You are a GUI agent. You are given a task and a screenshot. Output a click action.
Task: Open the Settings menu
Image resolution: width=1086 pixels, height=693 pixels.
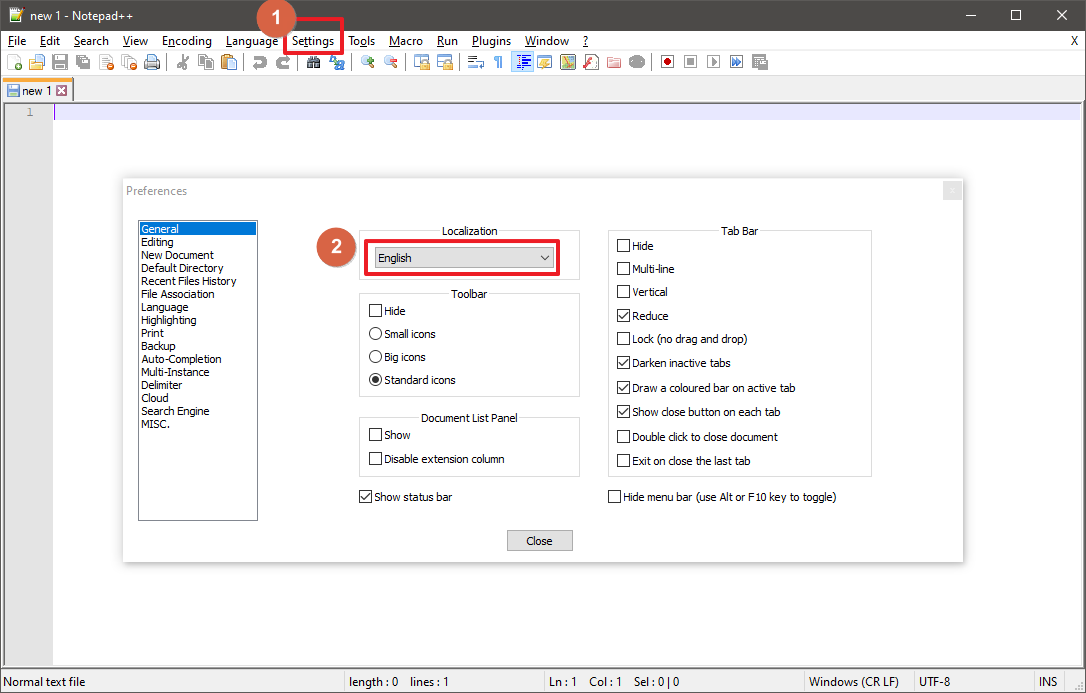point(312,41)
